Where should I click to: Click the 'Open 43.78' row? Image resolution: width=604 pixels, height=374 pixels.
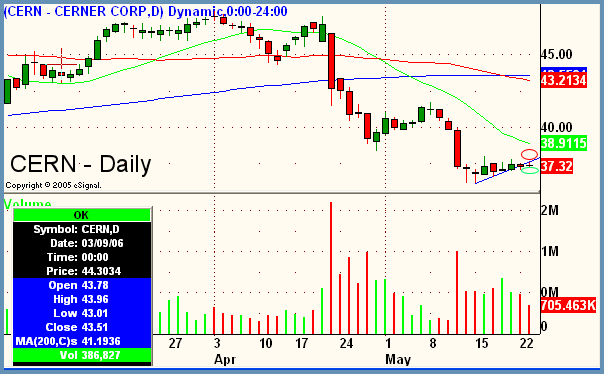point(82,285)
